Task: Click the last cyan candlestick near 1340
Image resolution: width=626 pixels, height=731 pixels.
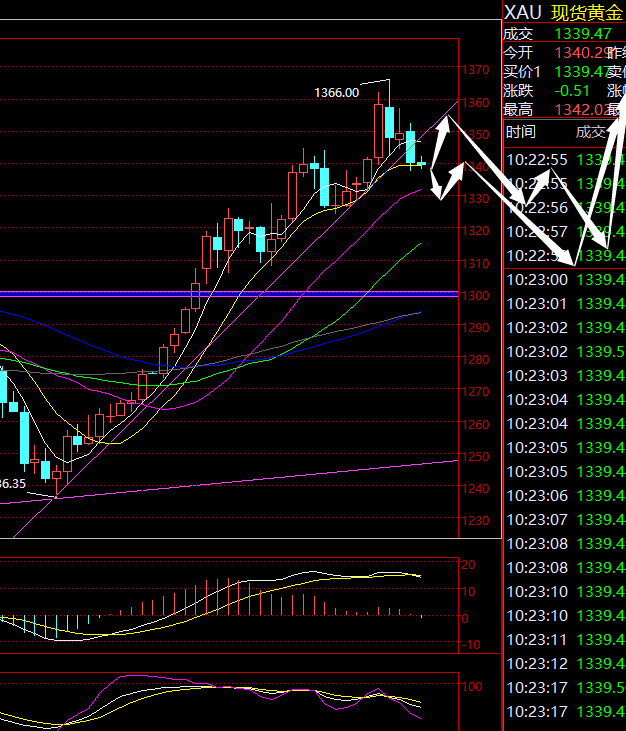Action: [421, 163]
